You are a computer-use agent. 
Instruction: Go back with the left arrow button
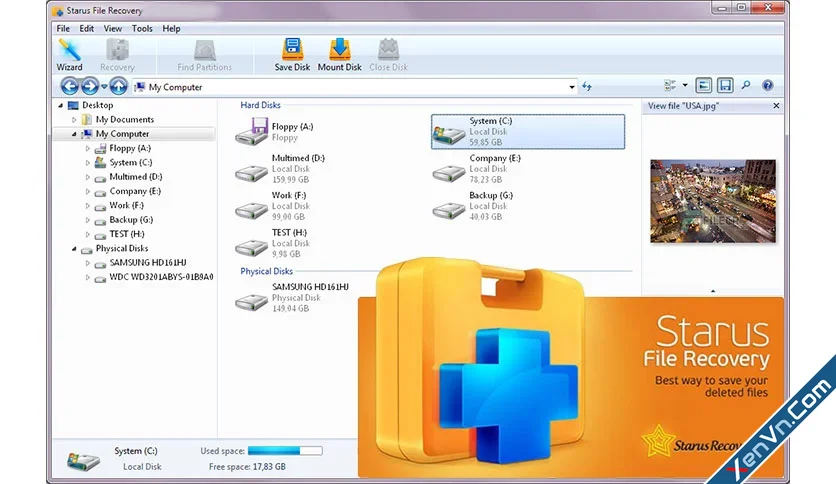[70, 86]
